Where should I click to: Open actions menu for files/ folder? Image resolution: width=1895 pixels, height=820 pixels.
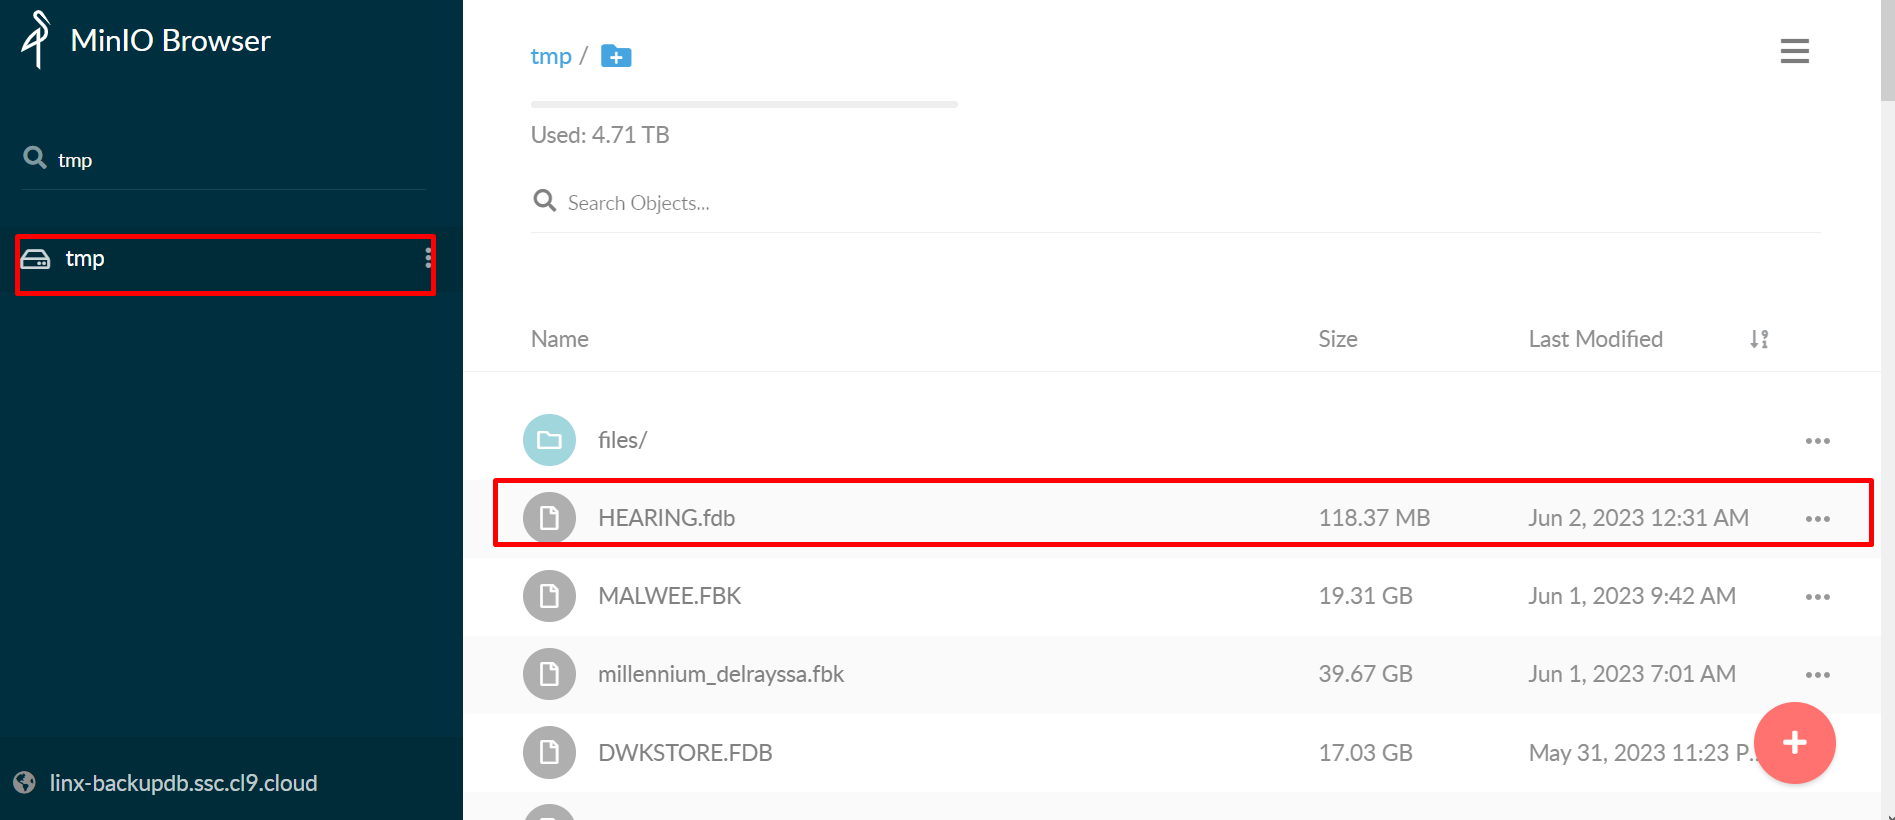click(1817, 441)
